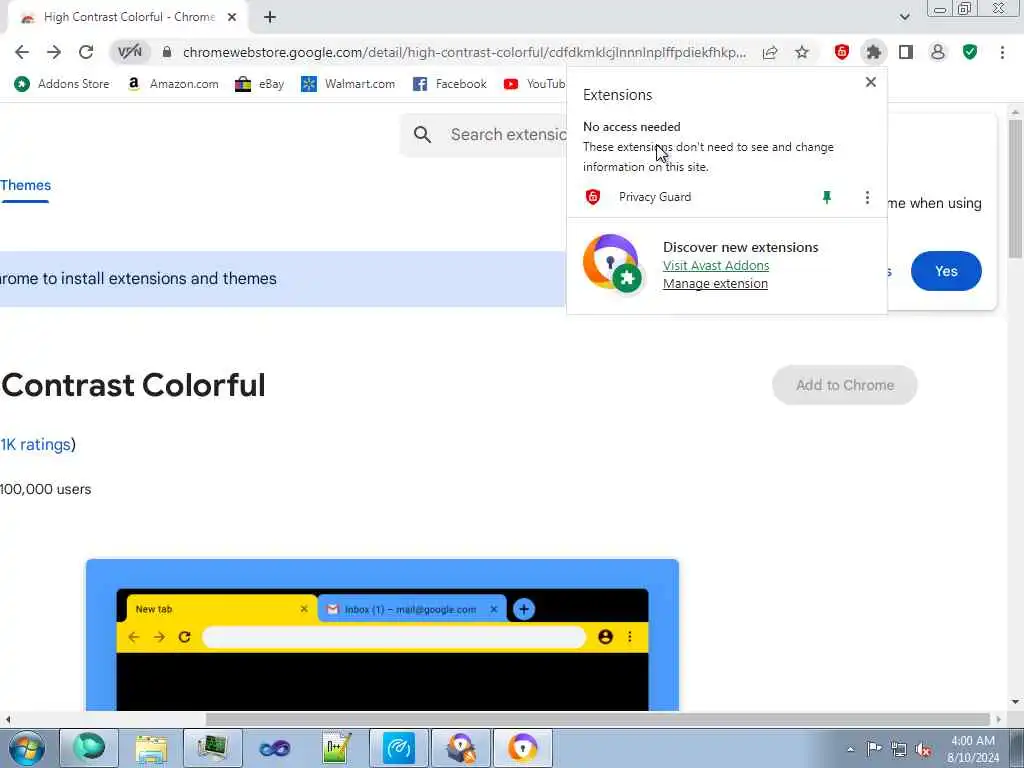
Task: Reload the current page
Action: pyautogui.click(x=86, y=52)
